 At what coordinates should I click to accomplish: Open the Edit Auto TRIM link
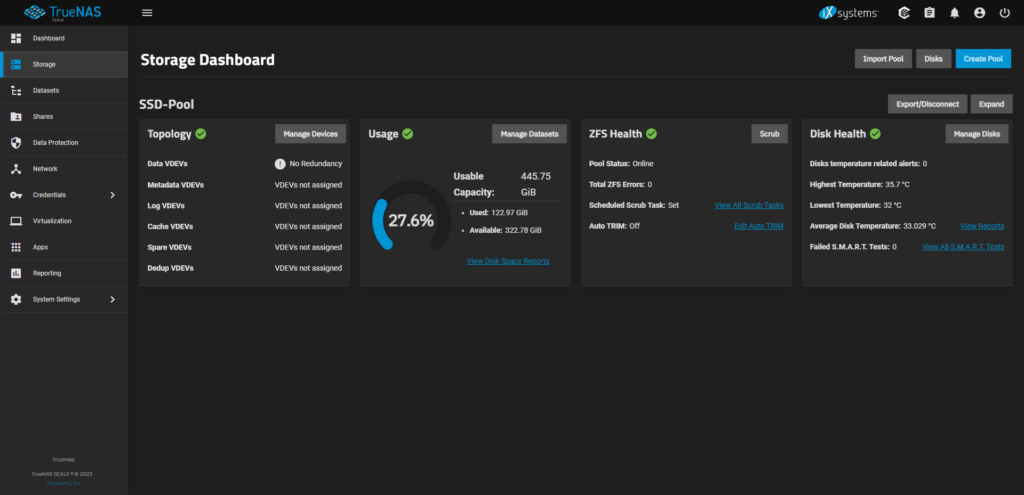click(758, 226)
